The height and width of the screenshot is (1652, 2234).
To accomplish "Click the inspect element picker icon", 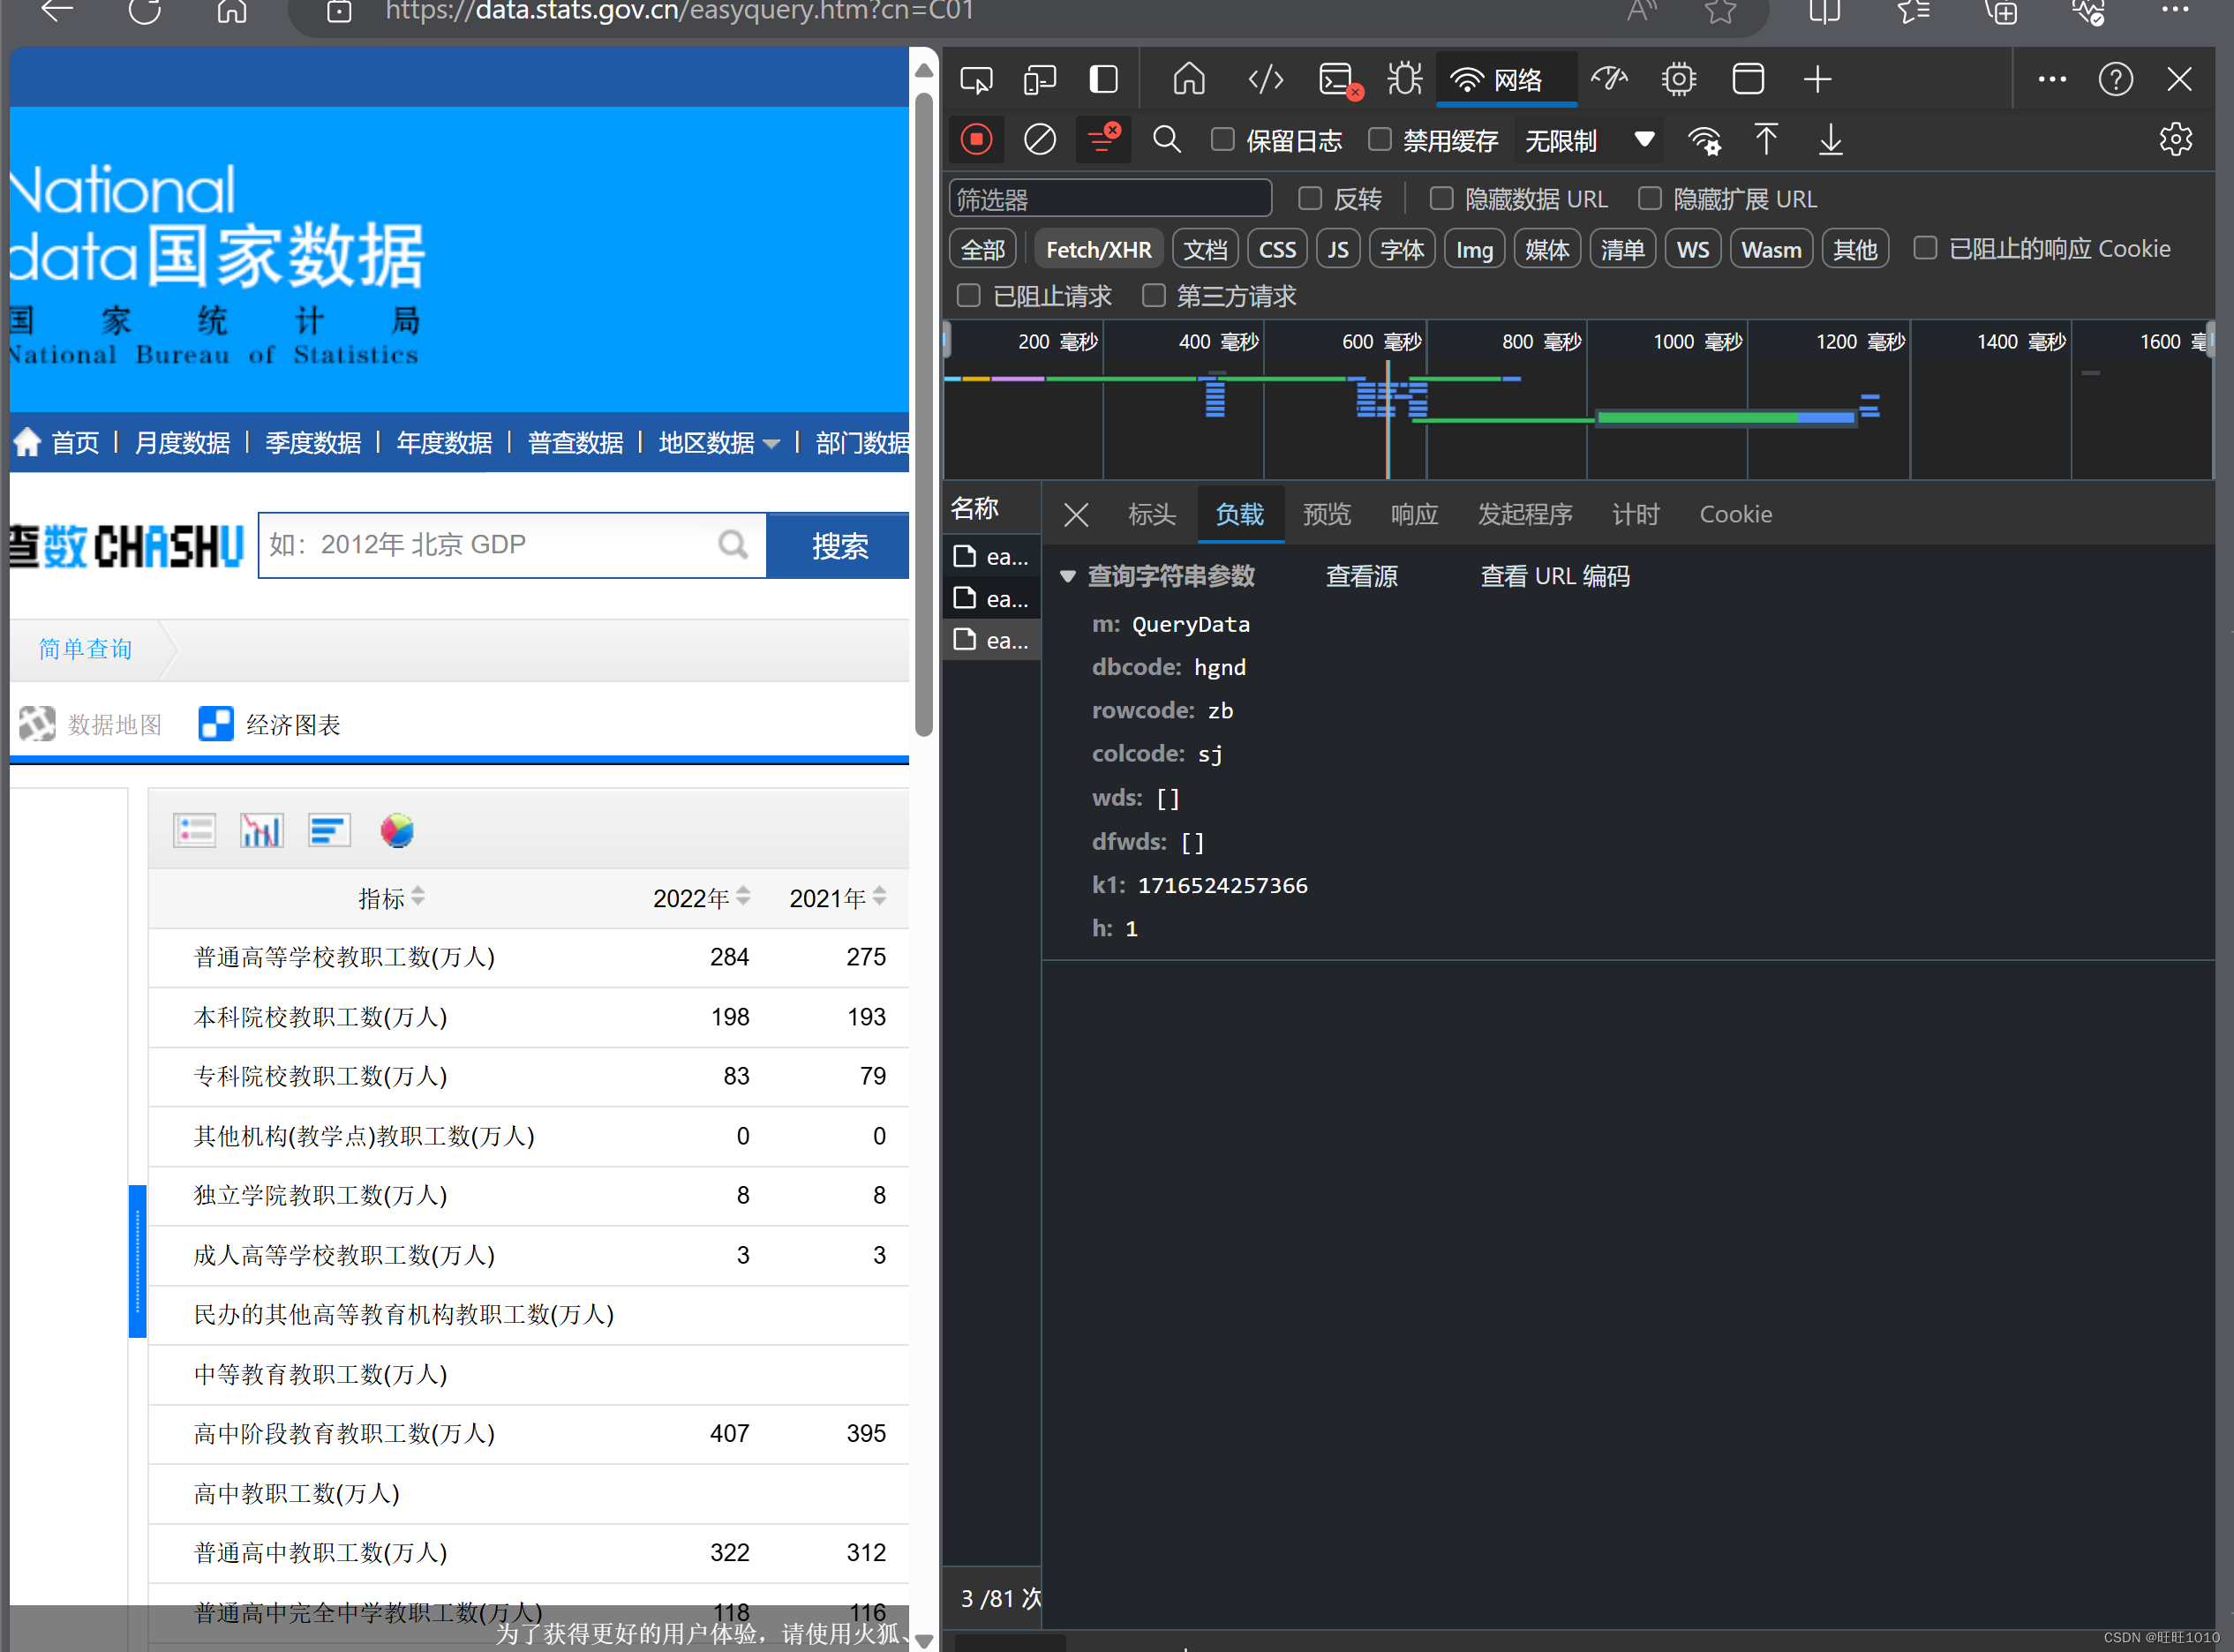I will coord(975,79).
